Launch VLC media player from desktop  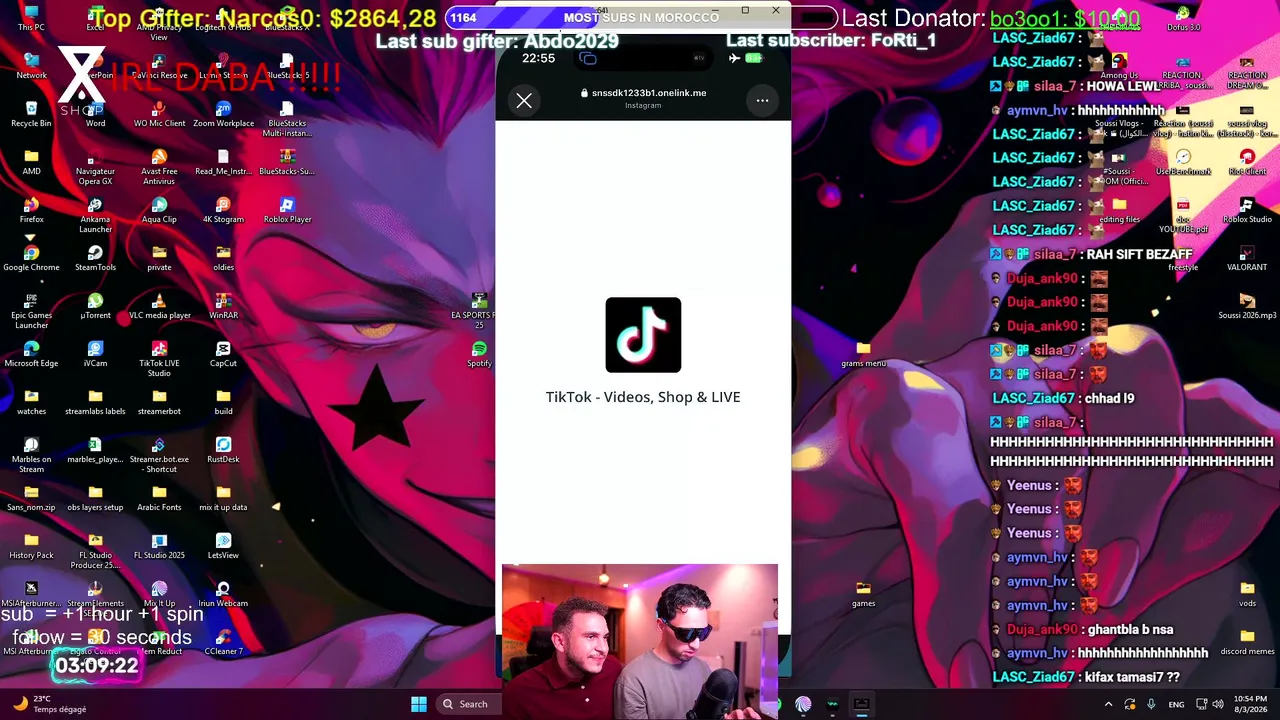(159, 305)
